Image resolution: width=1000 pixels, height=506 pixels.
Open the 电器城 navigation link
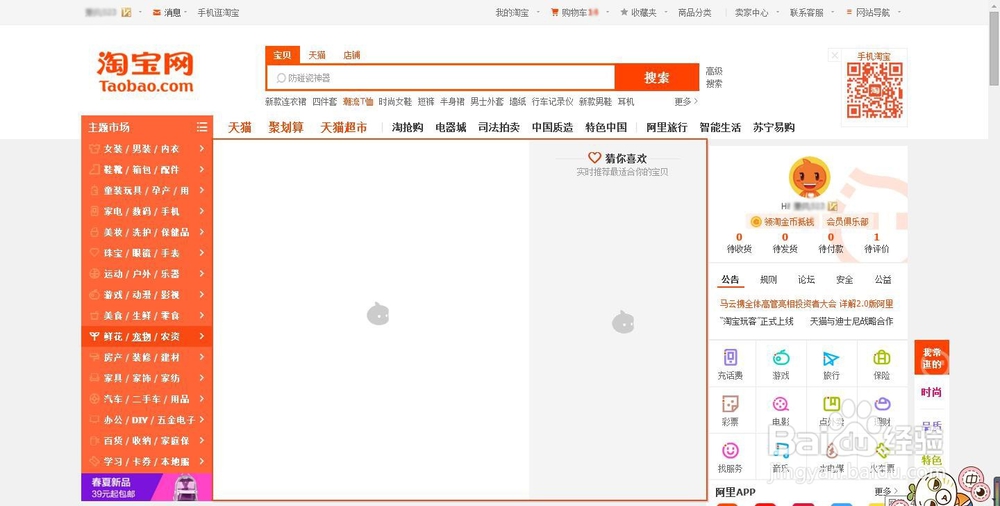click(x=451, y=127)
